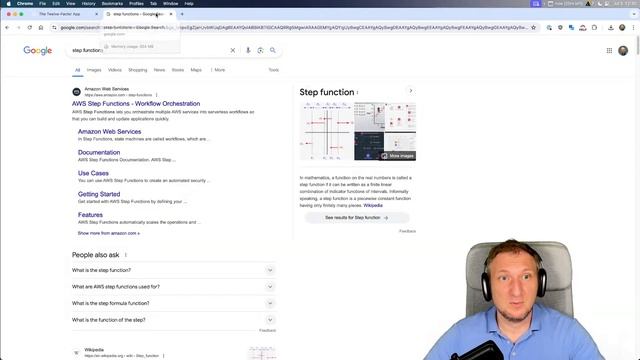
Task: Click the Google logo
Action: pyautogui.click(x=38, y=50)
